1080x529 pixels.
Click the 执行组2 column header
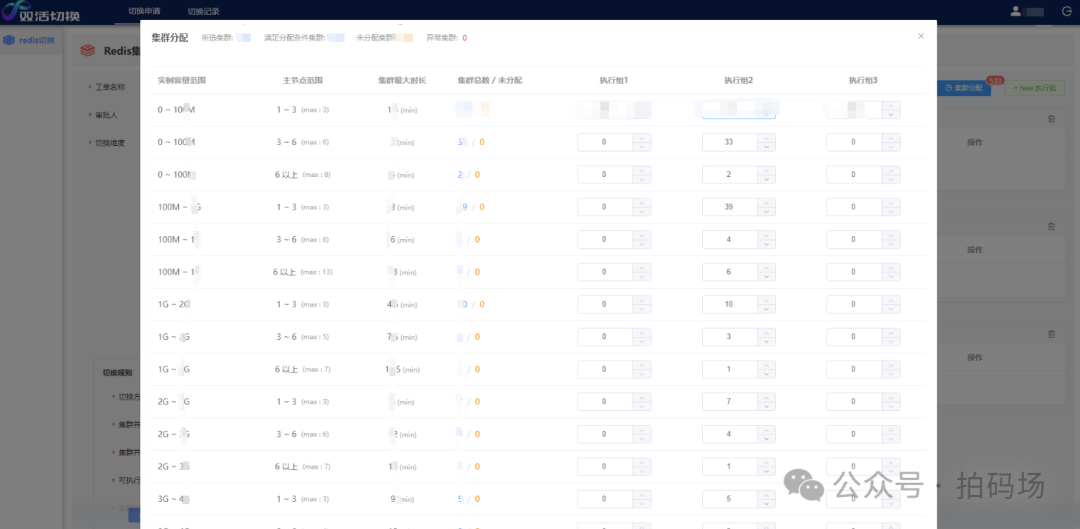(x=738, y=81)
